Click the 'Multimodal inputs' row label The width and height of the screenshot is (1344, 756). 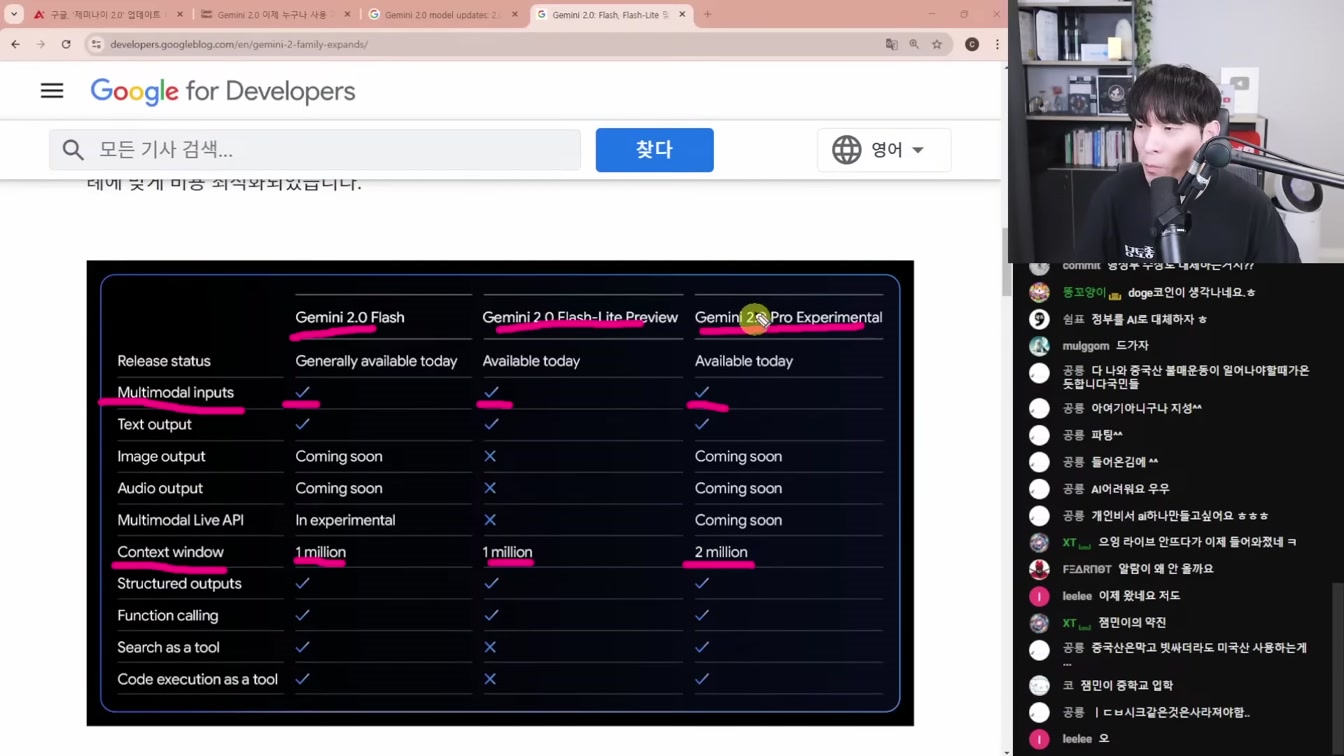click(x=175, y=392)
